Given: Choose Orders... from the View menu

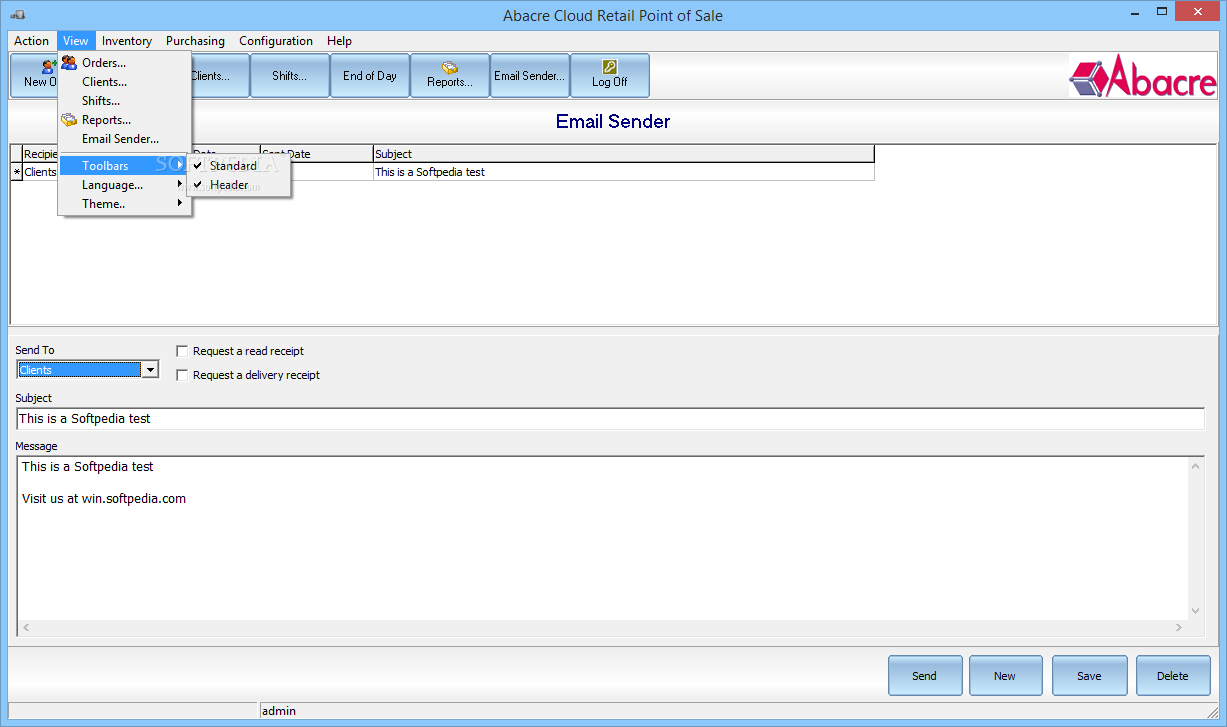Looking at the screenshot, I should coord(124,63).
